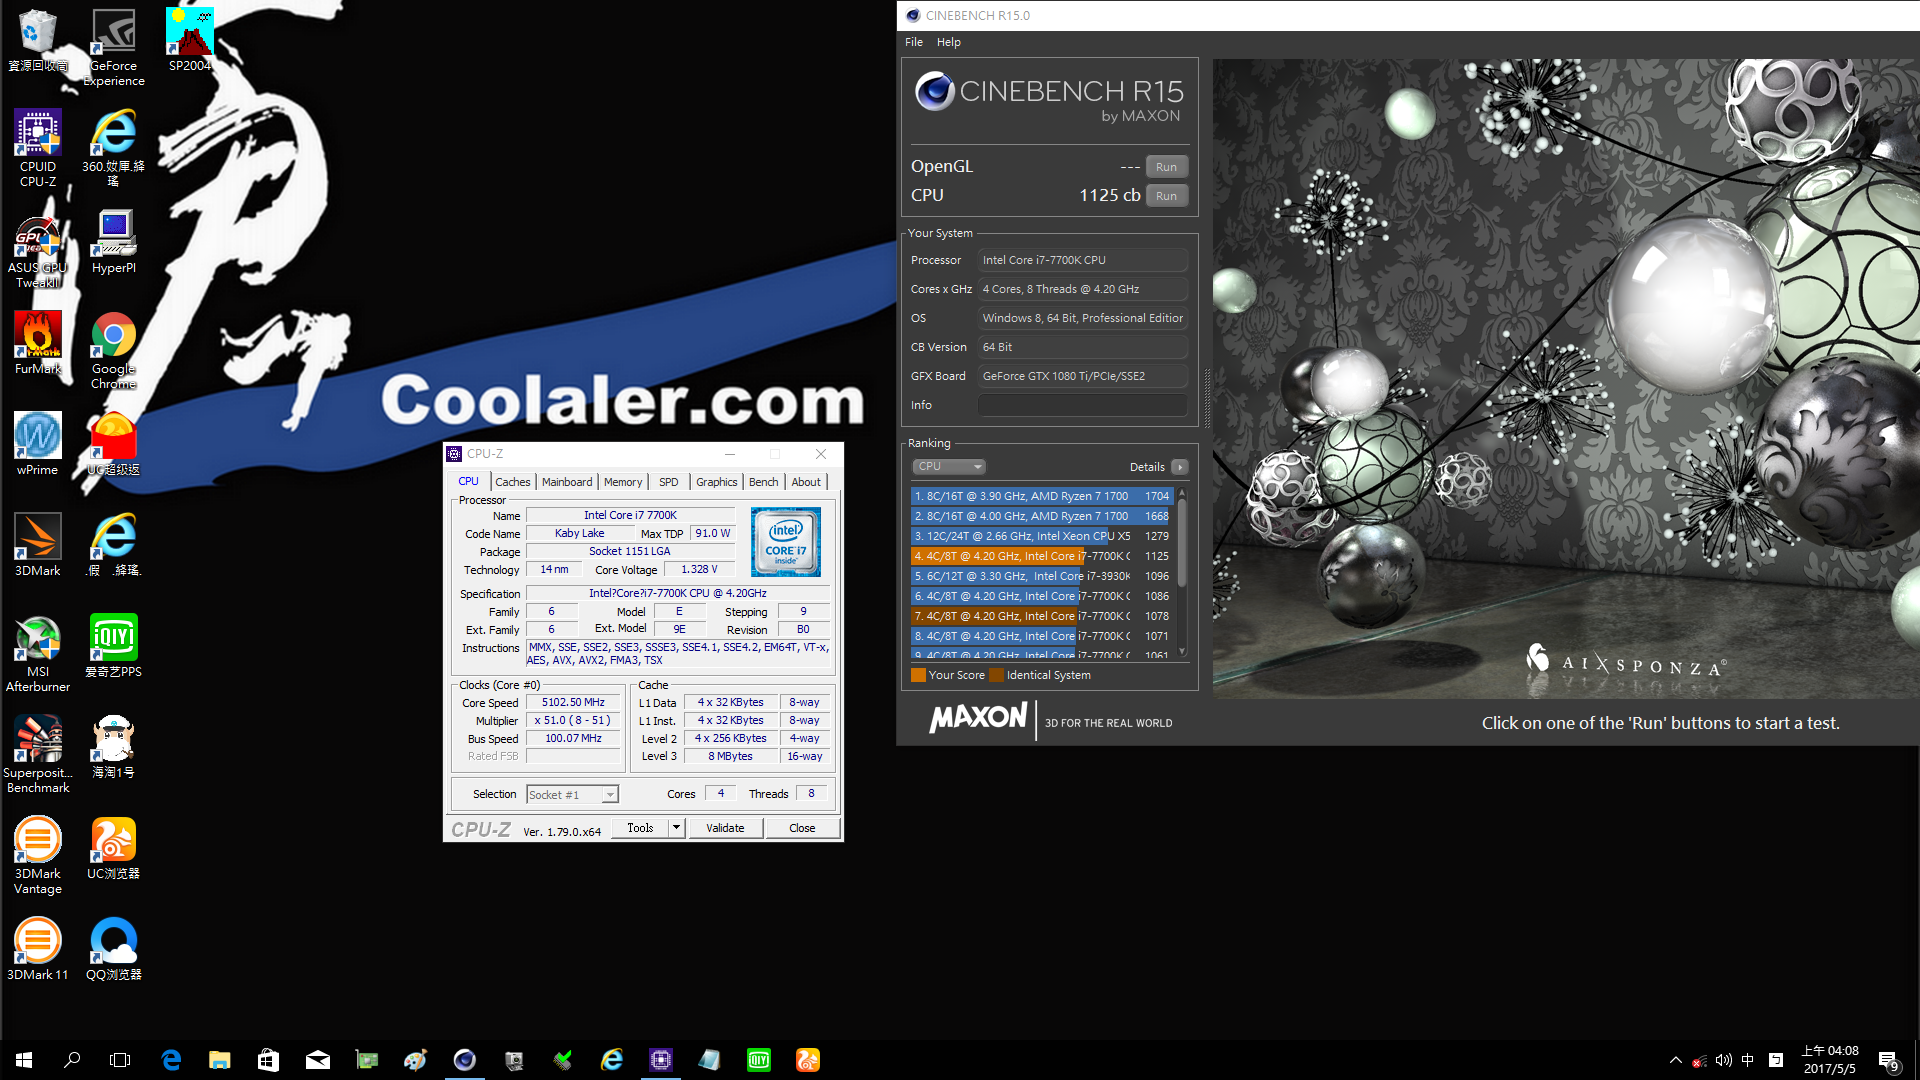The height and width of the screenshot is (1080, 1920).
Task: Select Intel Xeon X5 12C/24T ranking row
Action: coord(1041,536)
